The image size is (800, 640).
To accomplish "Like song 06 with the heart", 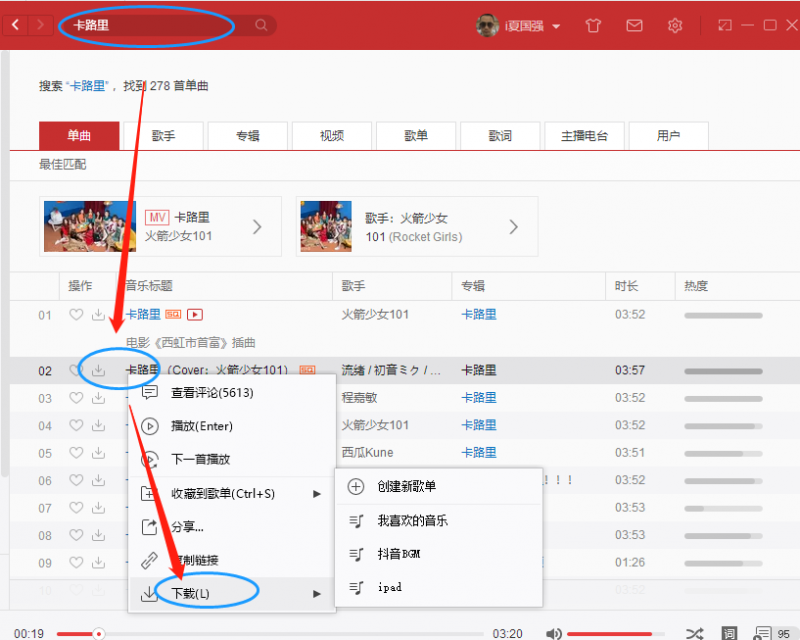I will [76, 480].
